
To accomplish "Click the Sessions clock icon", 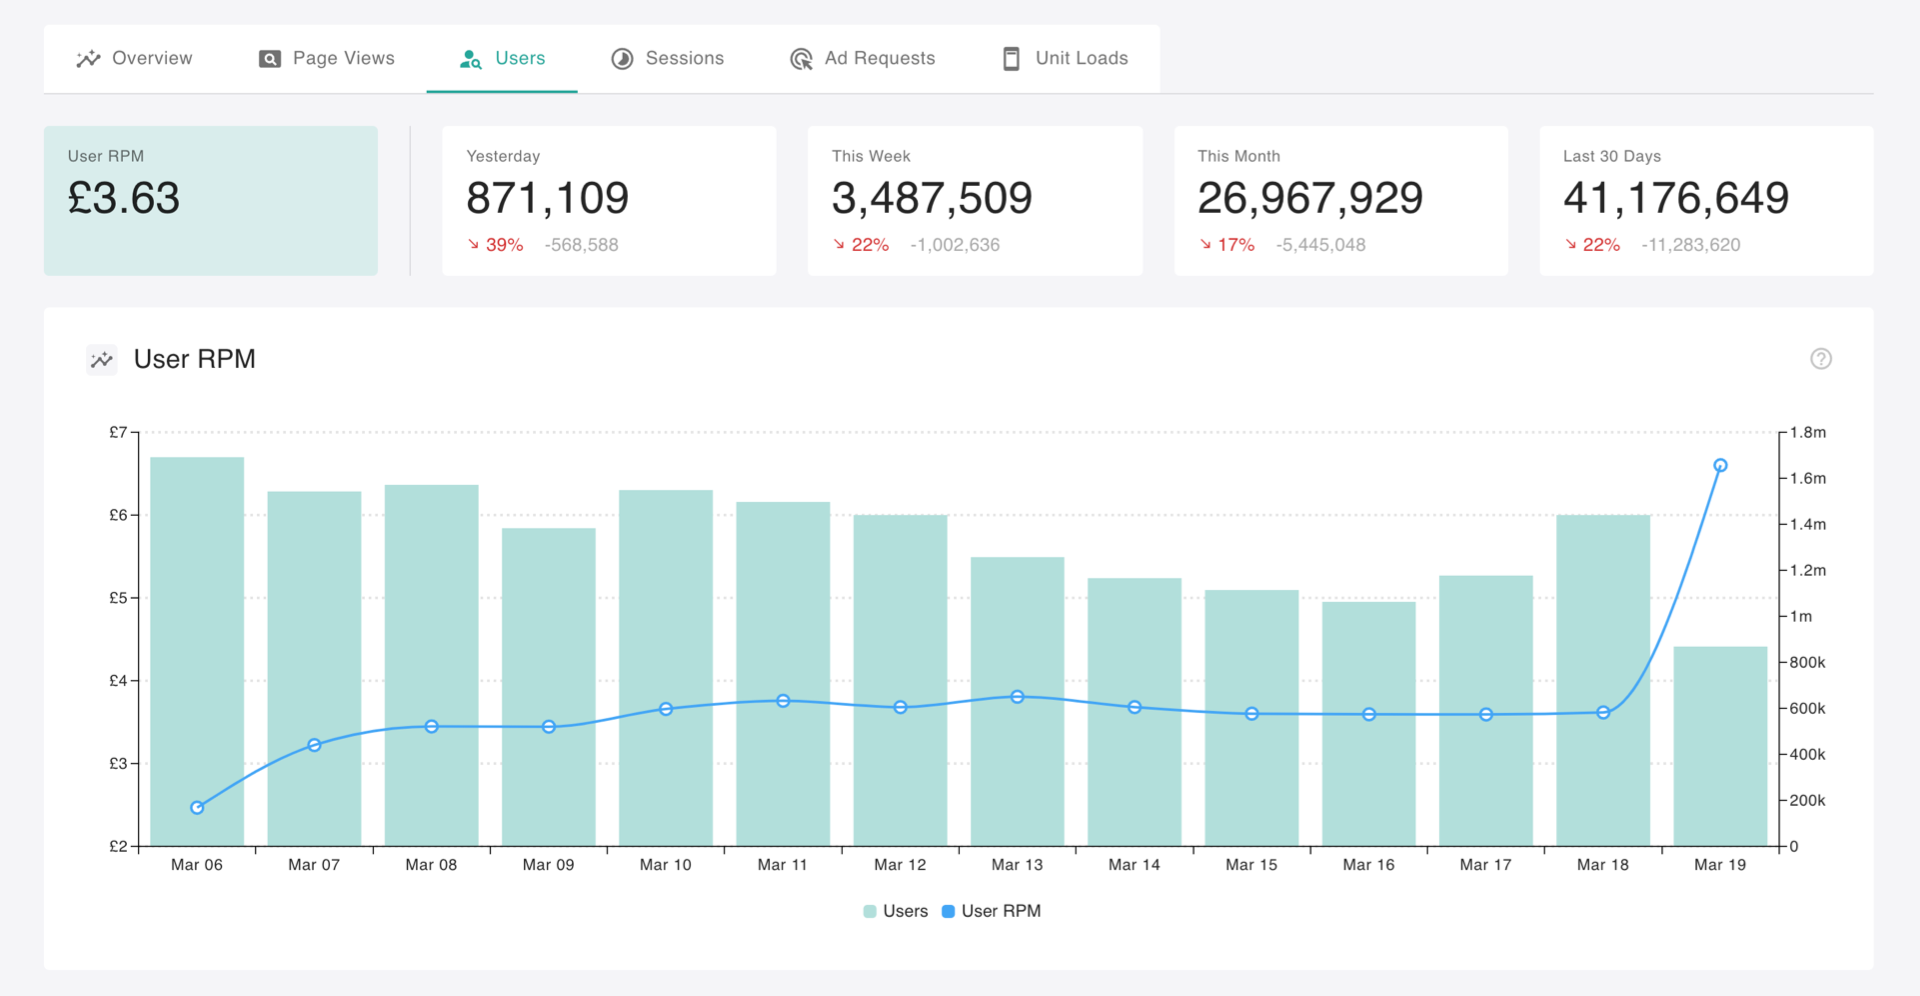I will click(622, 59).
